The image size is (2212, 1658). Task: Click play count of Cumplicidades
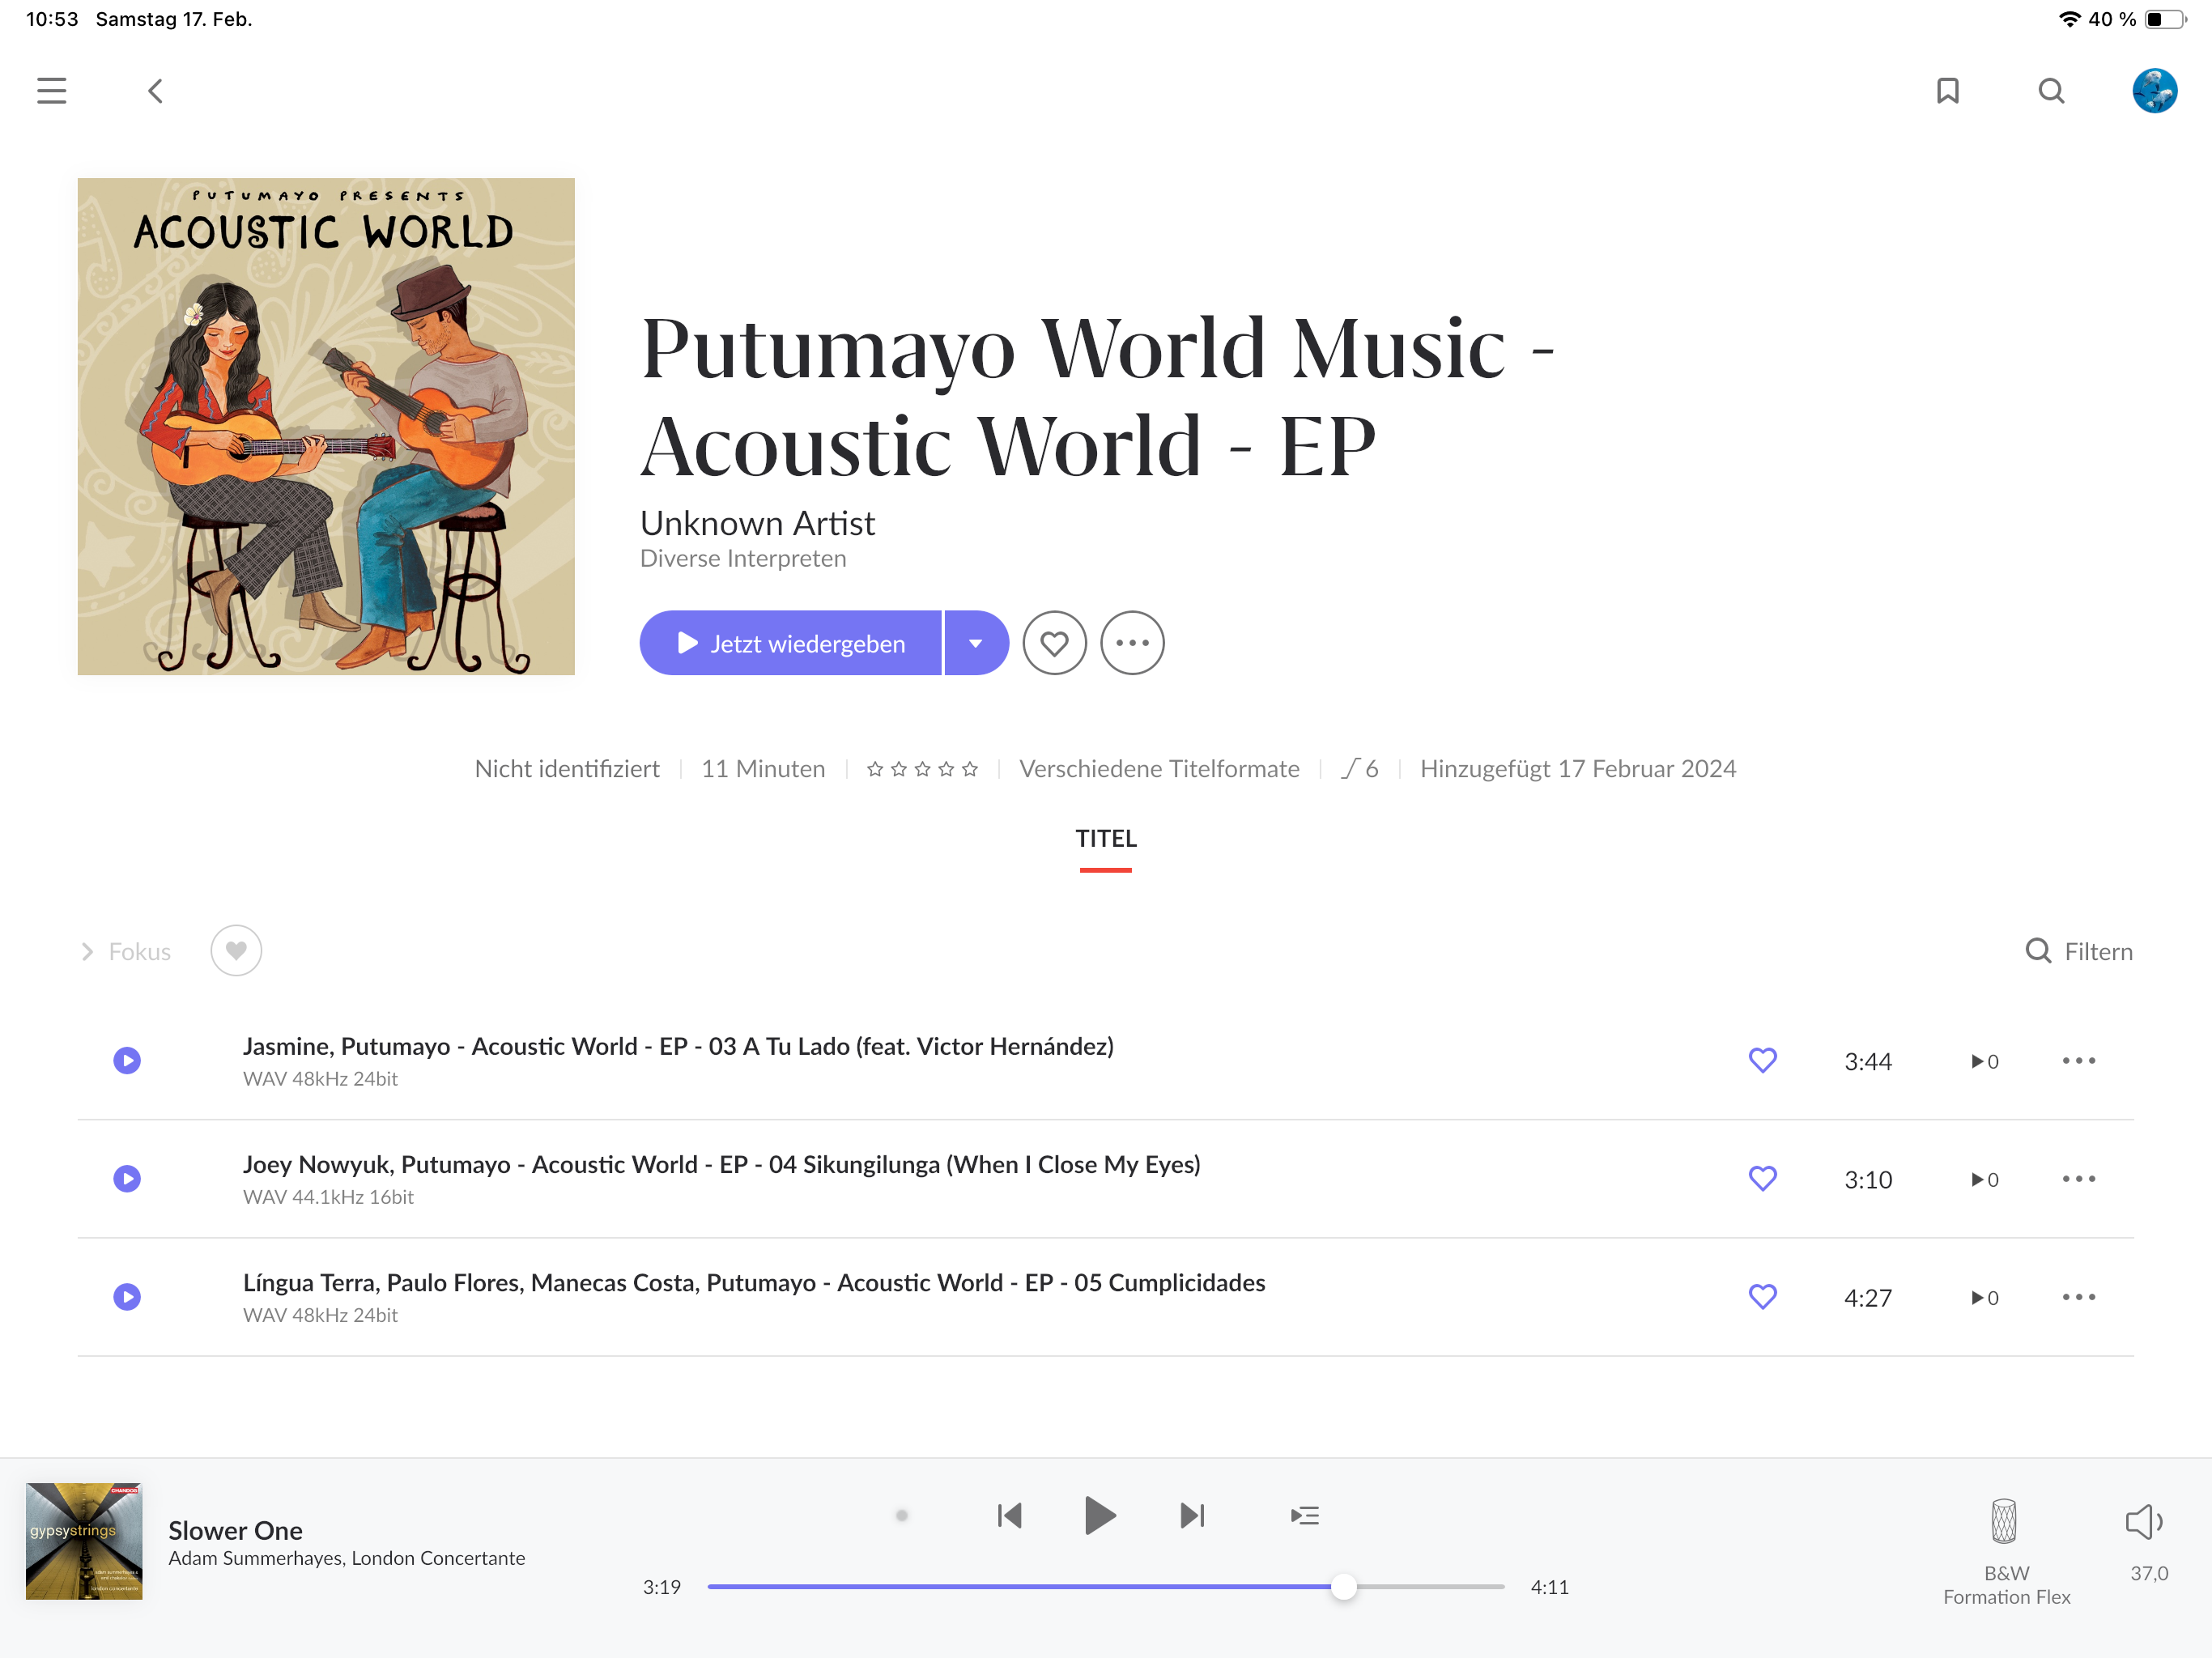(x=1985, y=1297)
